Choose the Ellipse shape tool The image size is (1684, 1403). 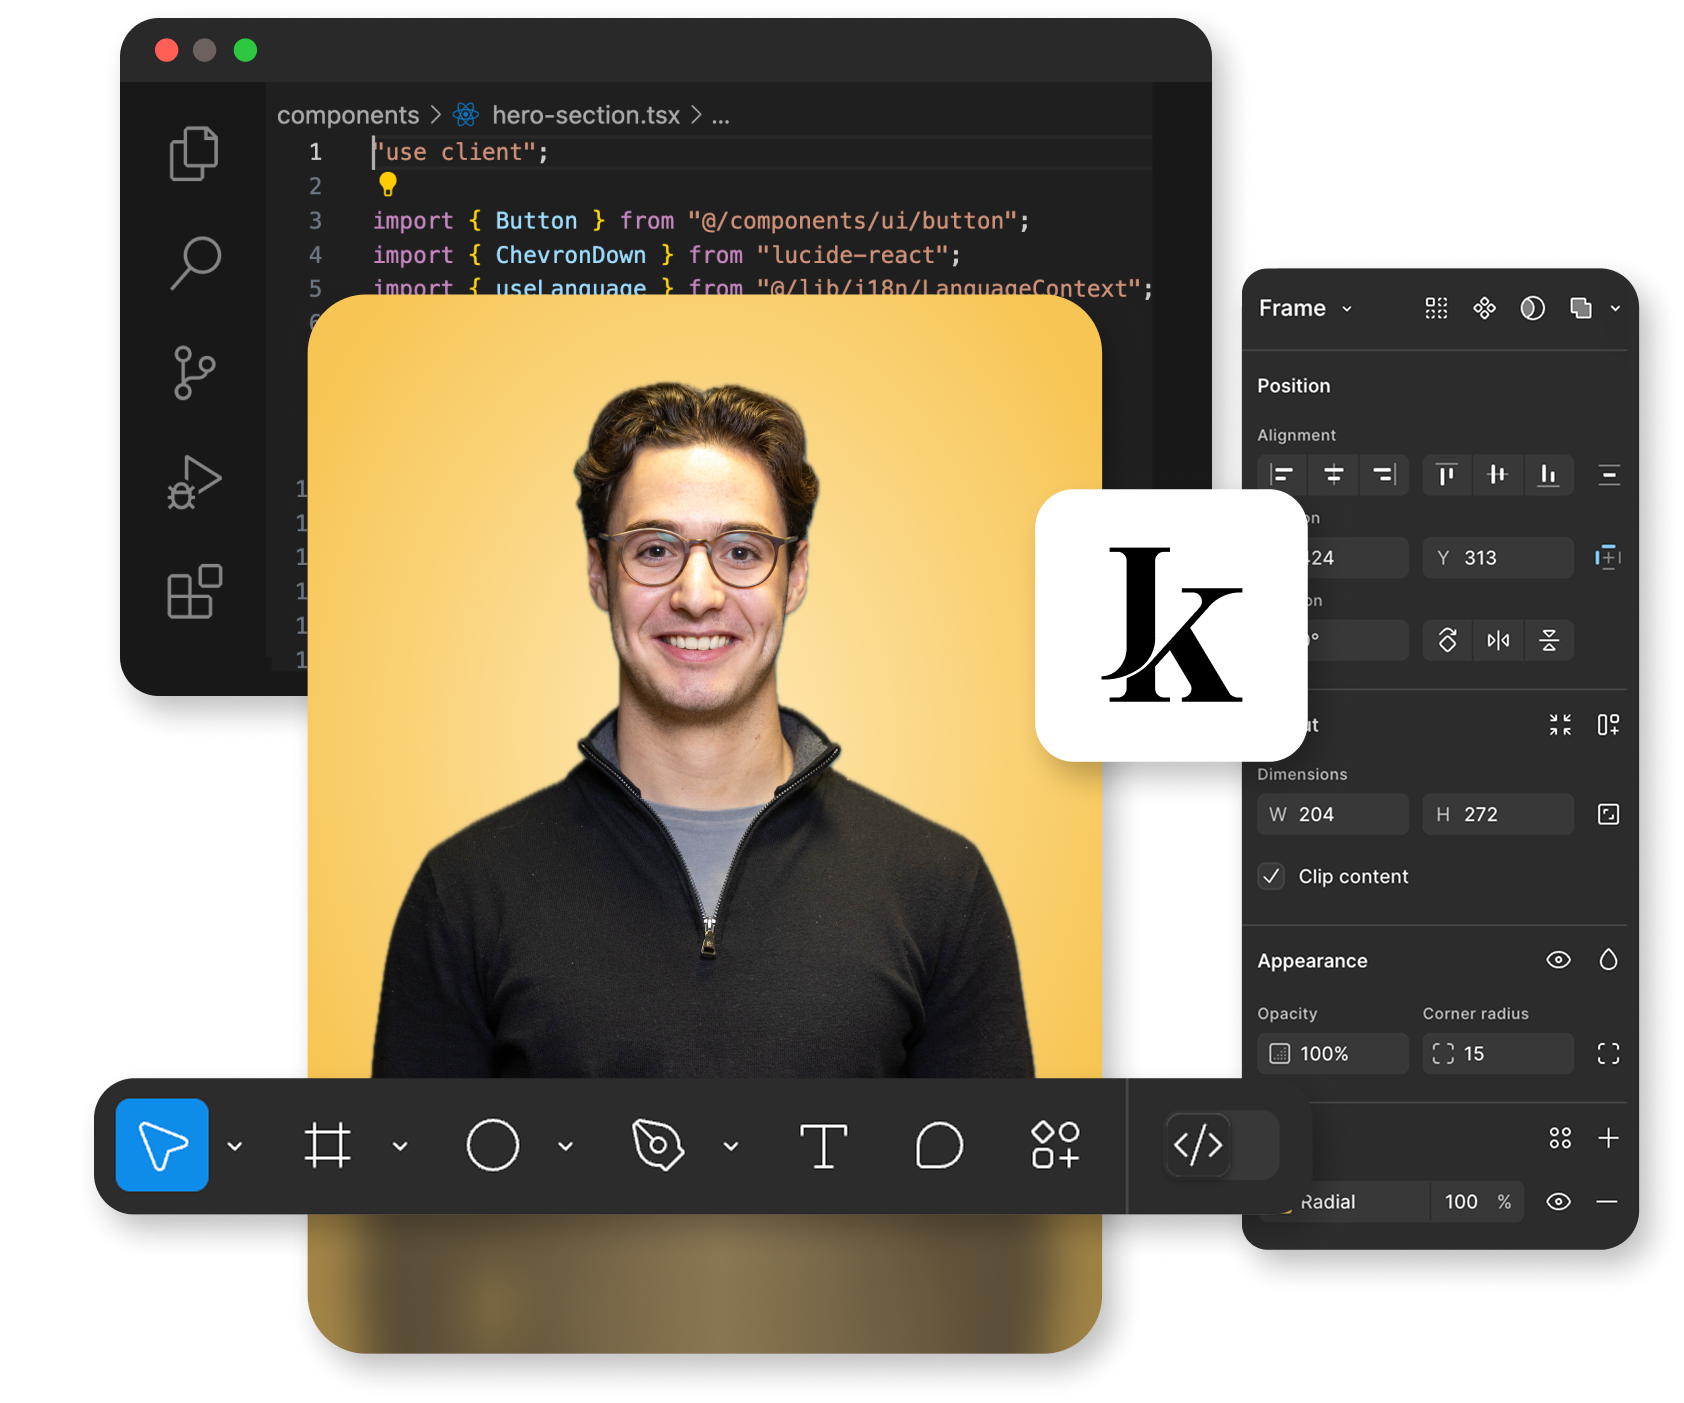pyautogui.click(x=493, y=1145)
